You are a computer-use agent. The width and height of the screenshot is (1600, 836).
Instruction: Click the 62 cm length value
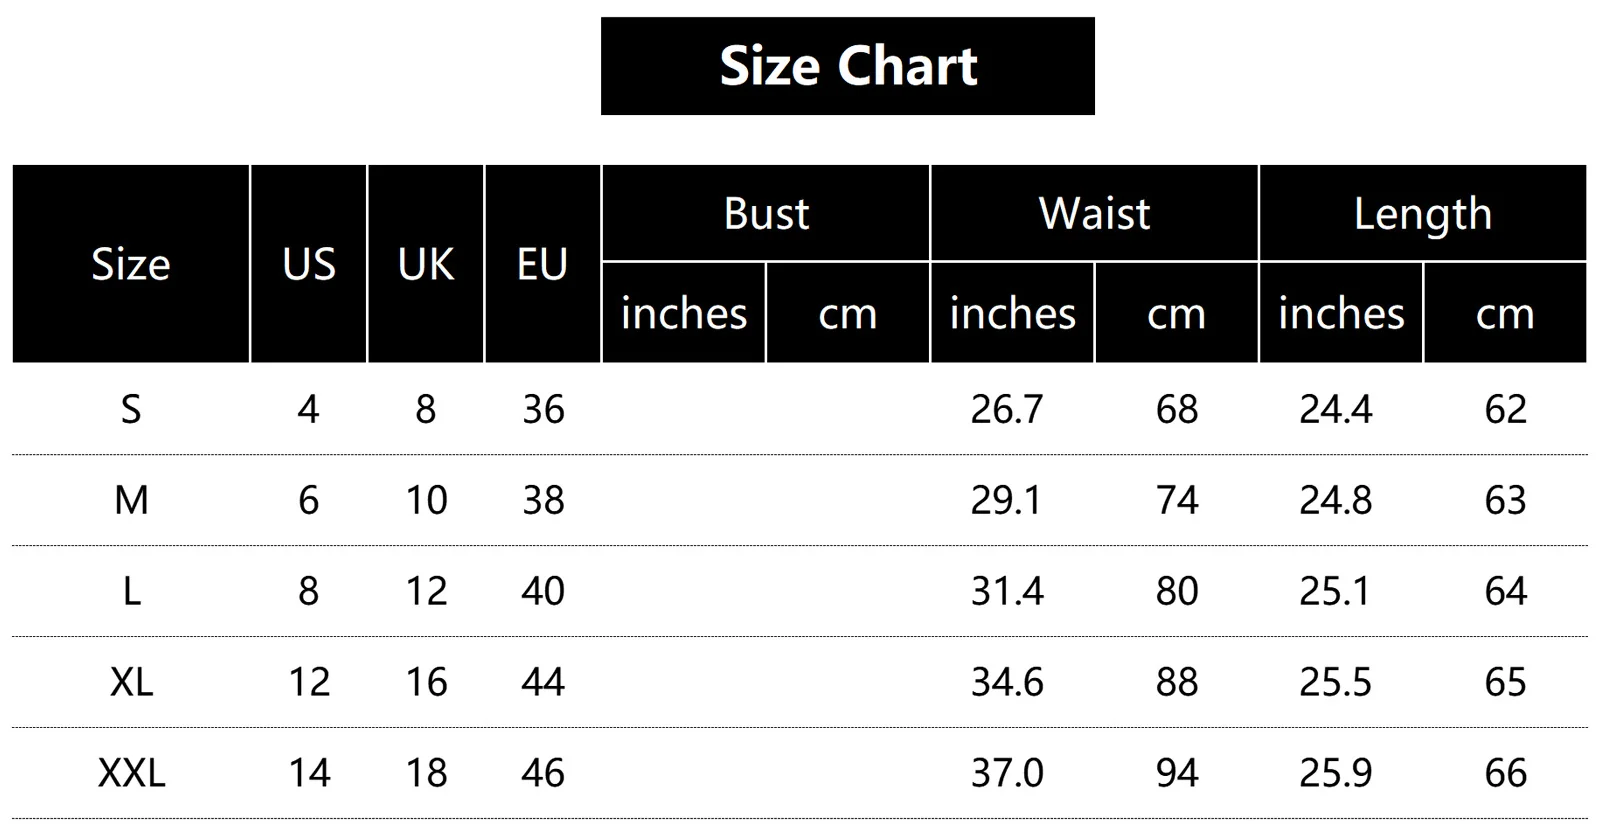point(1505,409)
